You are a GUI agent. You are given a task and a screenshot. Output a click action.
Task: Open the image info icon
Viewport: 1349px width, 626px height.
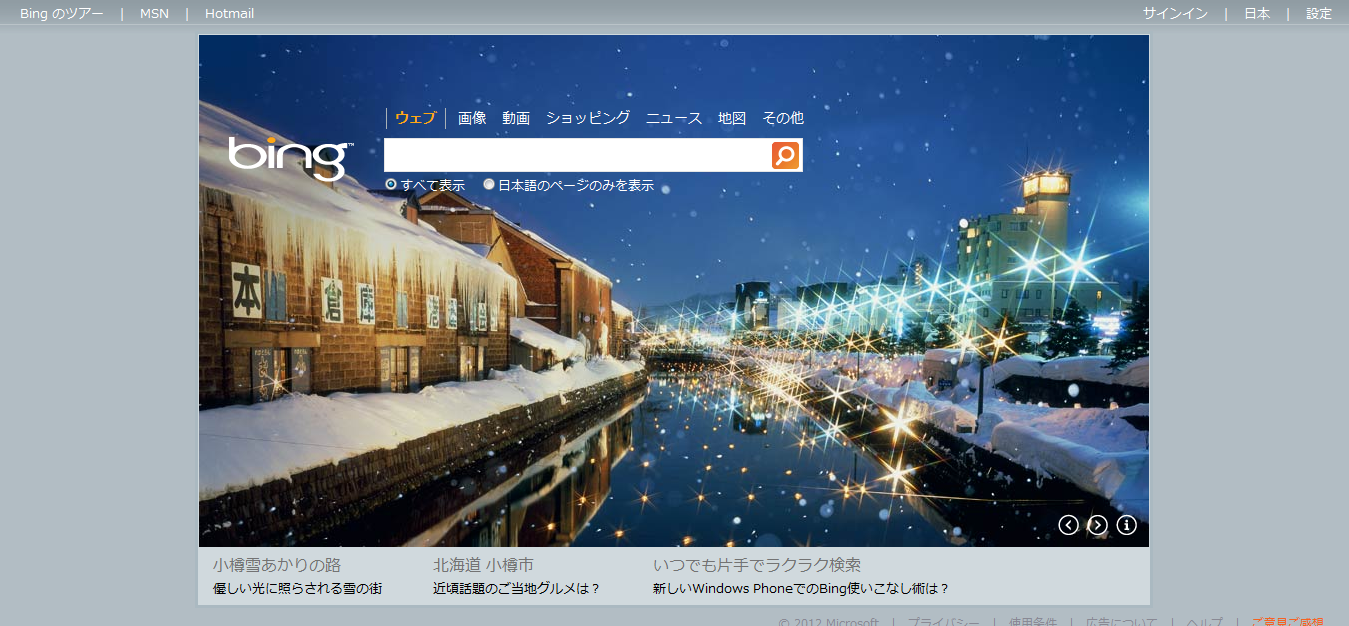1126,525
